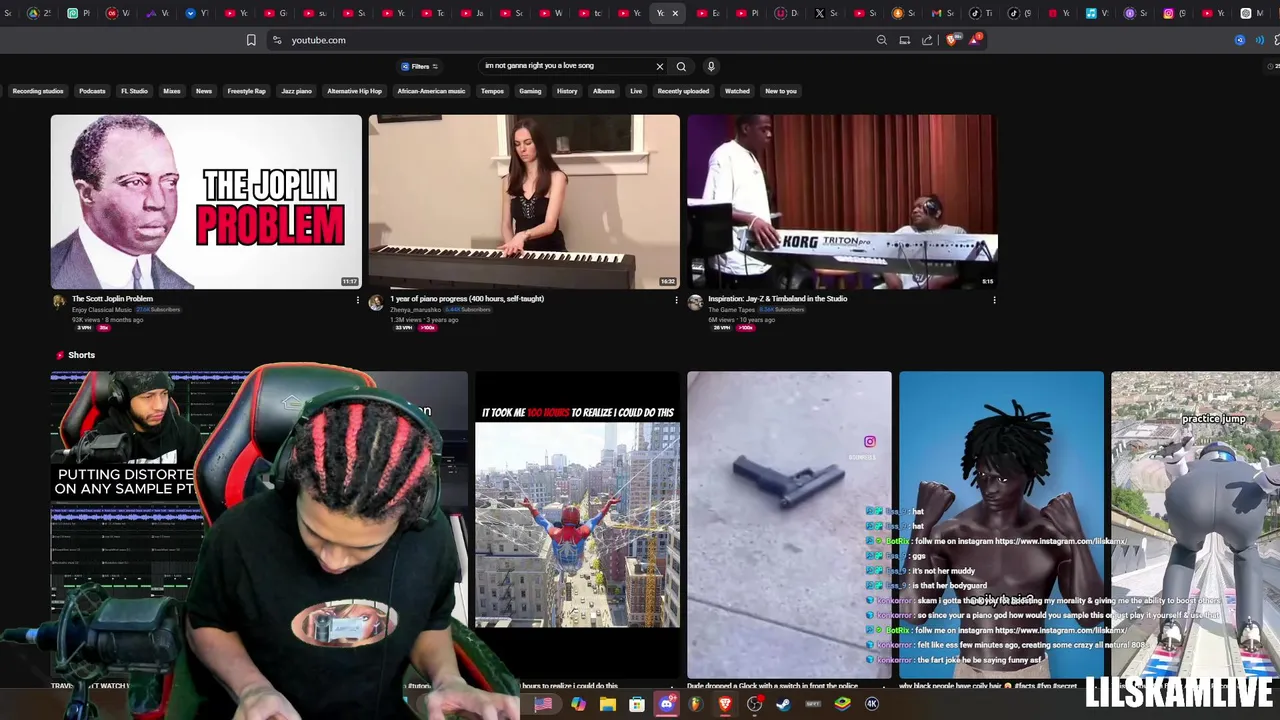This screenshot has height=720, width=1280.
Task: Filter by the News chip
Action: pos(204,91)
